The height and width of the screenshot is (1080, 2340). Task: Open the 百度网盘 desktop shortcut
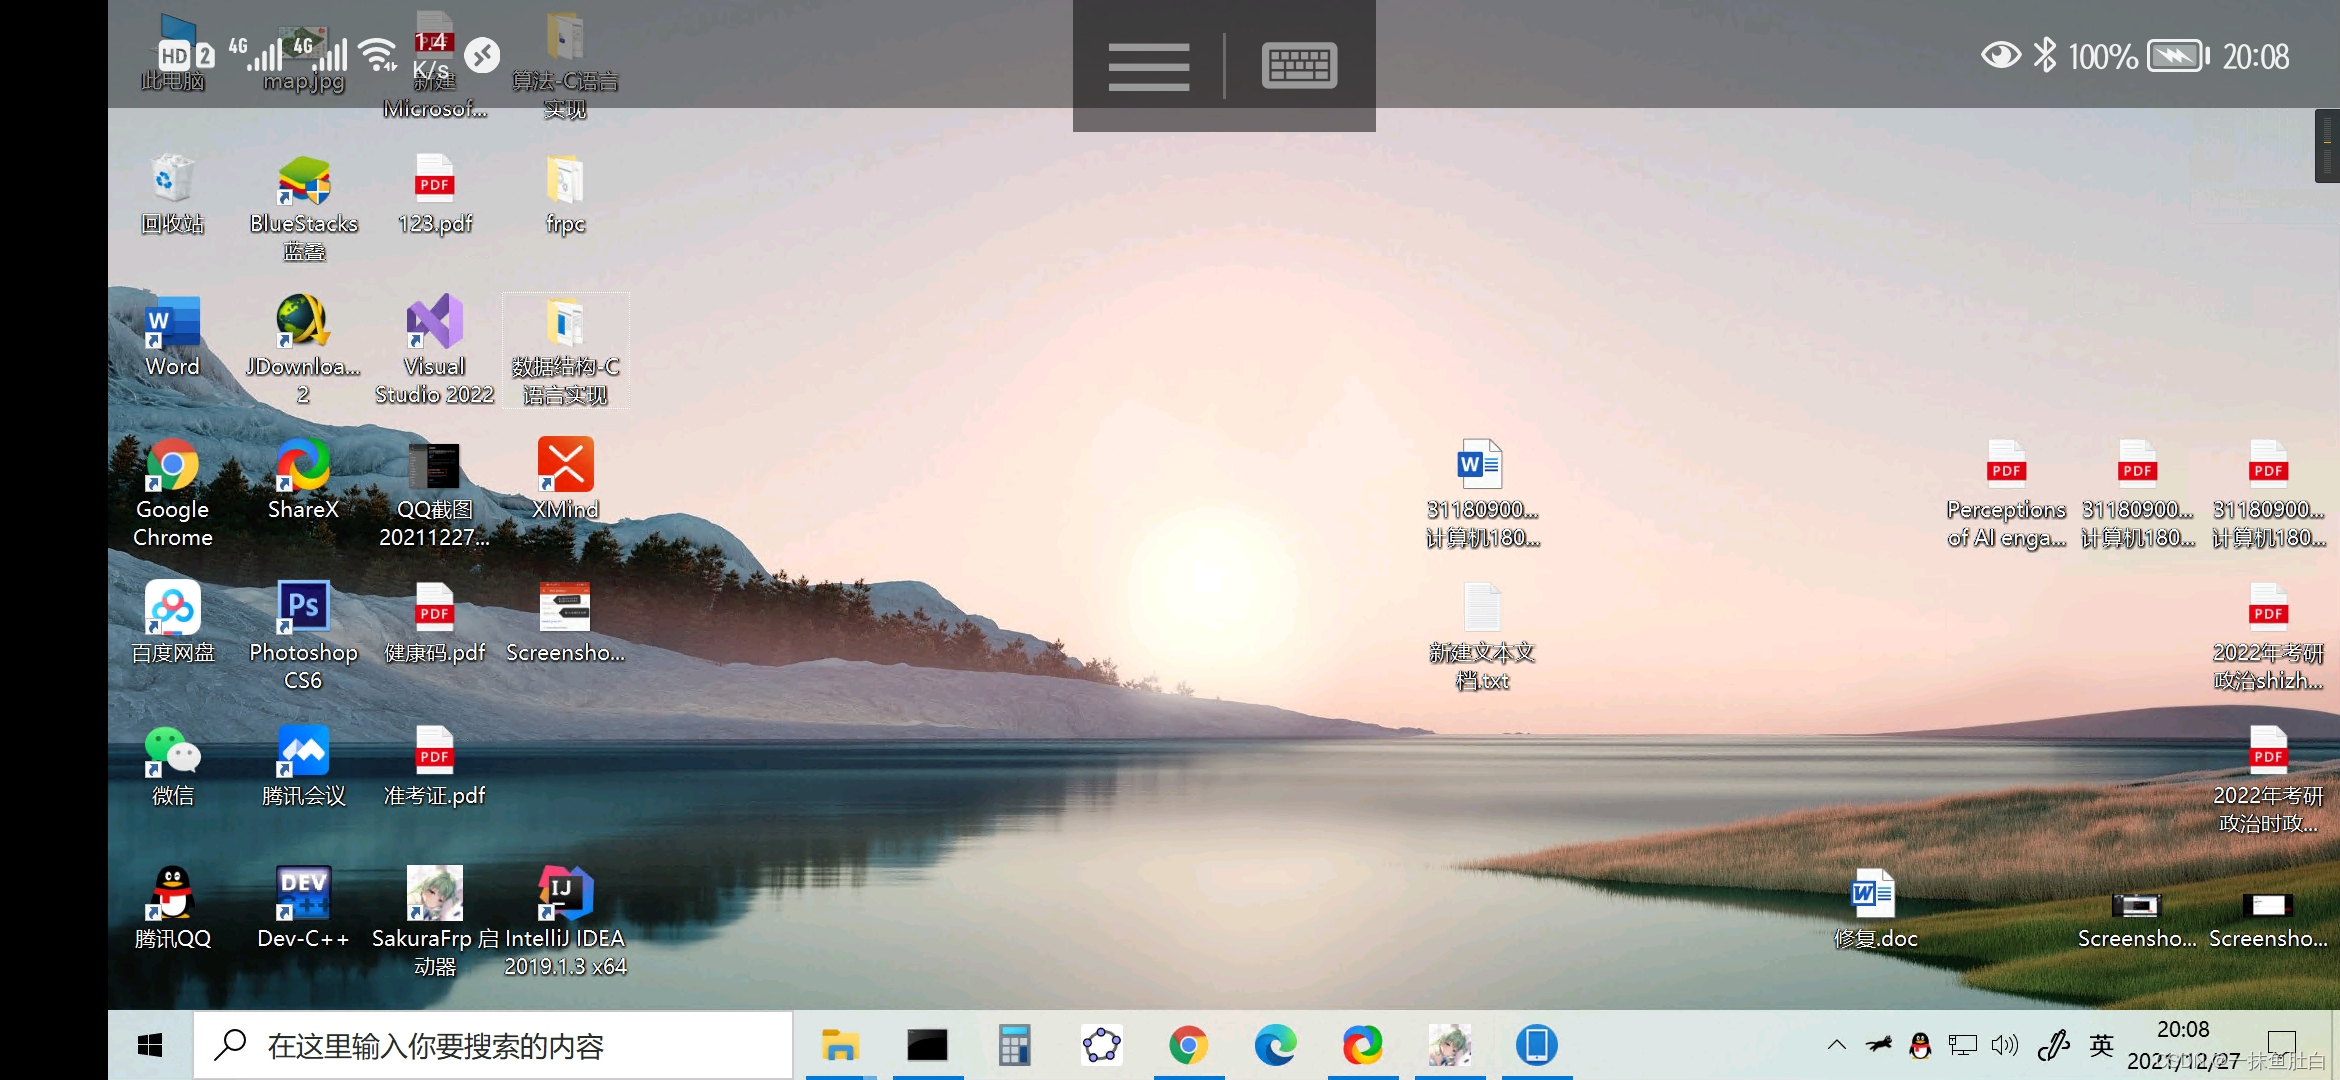(172, 609)
